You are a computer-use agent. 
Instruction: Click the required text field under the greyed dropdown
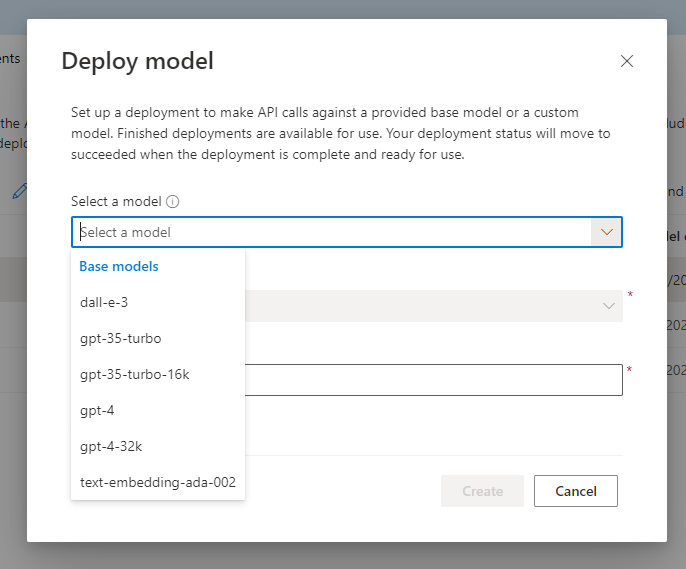(x=434, y=380)
